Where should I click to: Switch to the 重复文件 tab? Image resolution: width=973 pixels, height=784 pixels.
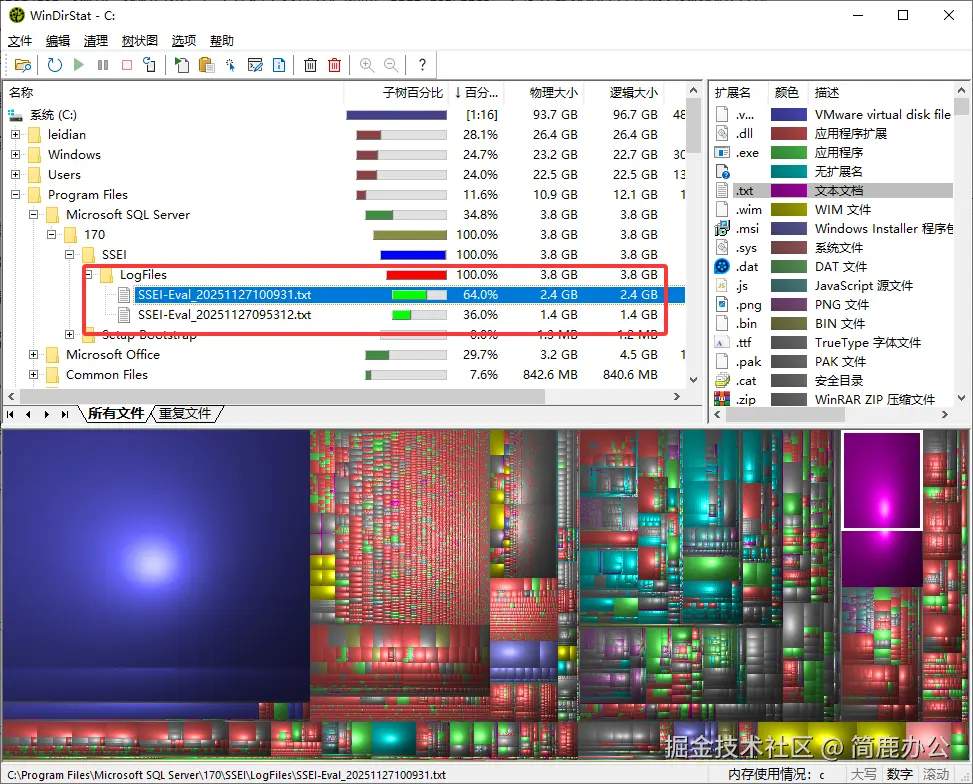[186, 411]
